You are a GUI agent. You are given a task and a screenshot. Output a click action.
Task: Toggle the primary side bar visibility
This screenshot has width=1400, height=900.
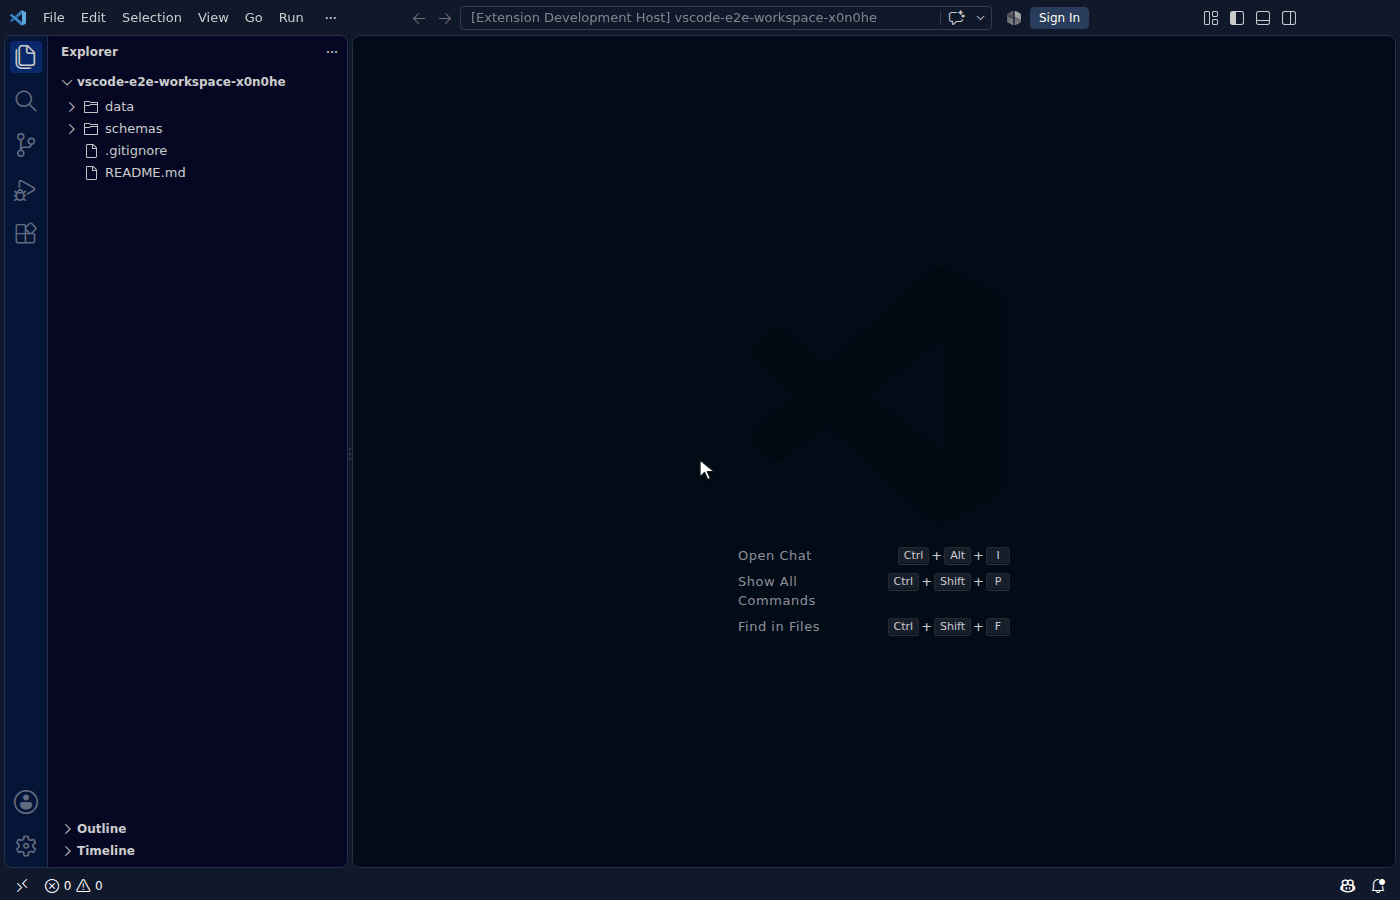(x=1237, y=18)
